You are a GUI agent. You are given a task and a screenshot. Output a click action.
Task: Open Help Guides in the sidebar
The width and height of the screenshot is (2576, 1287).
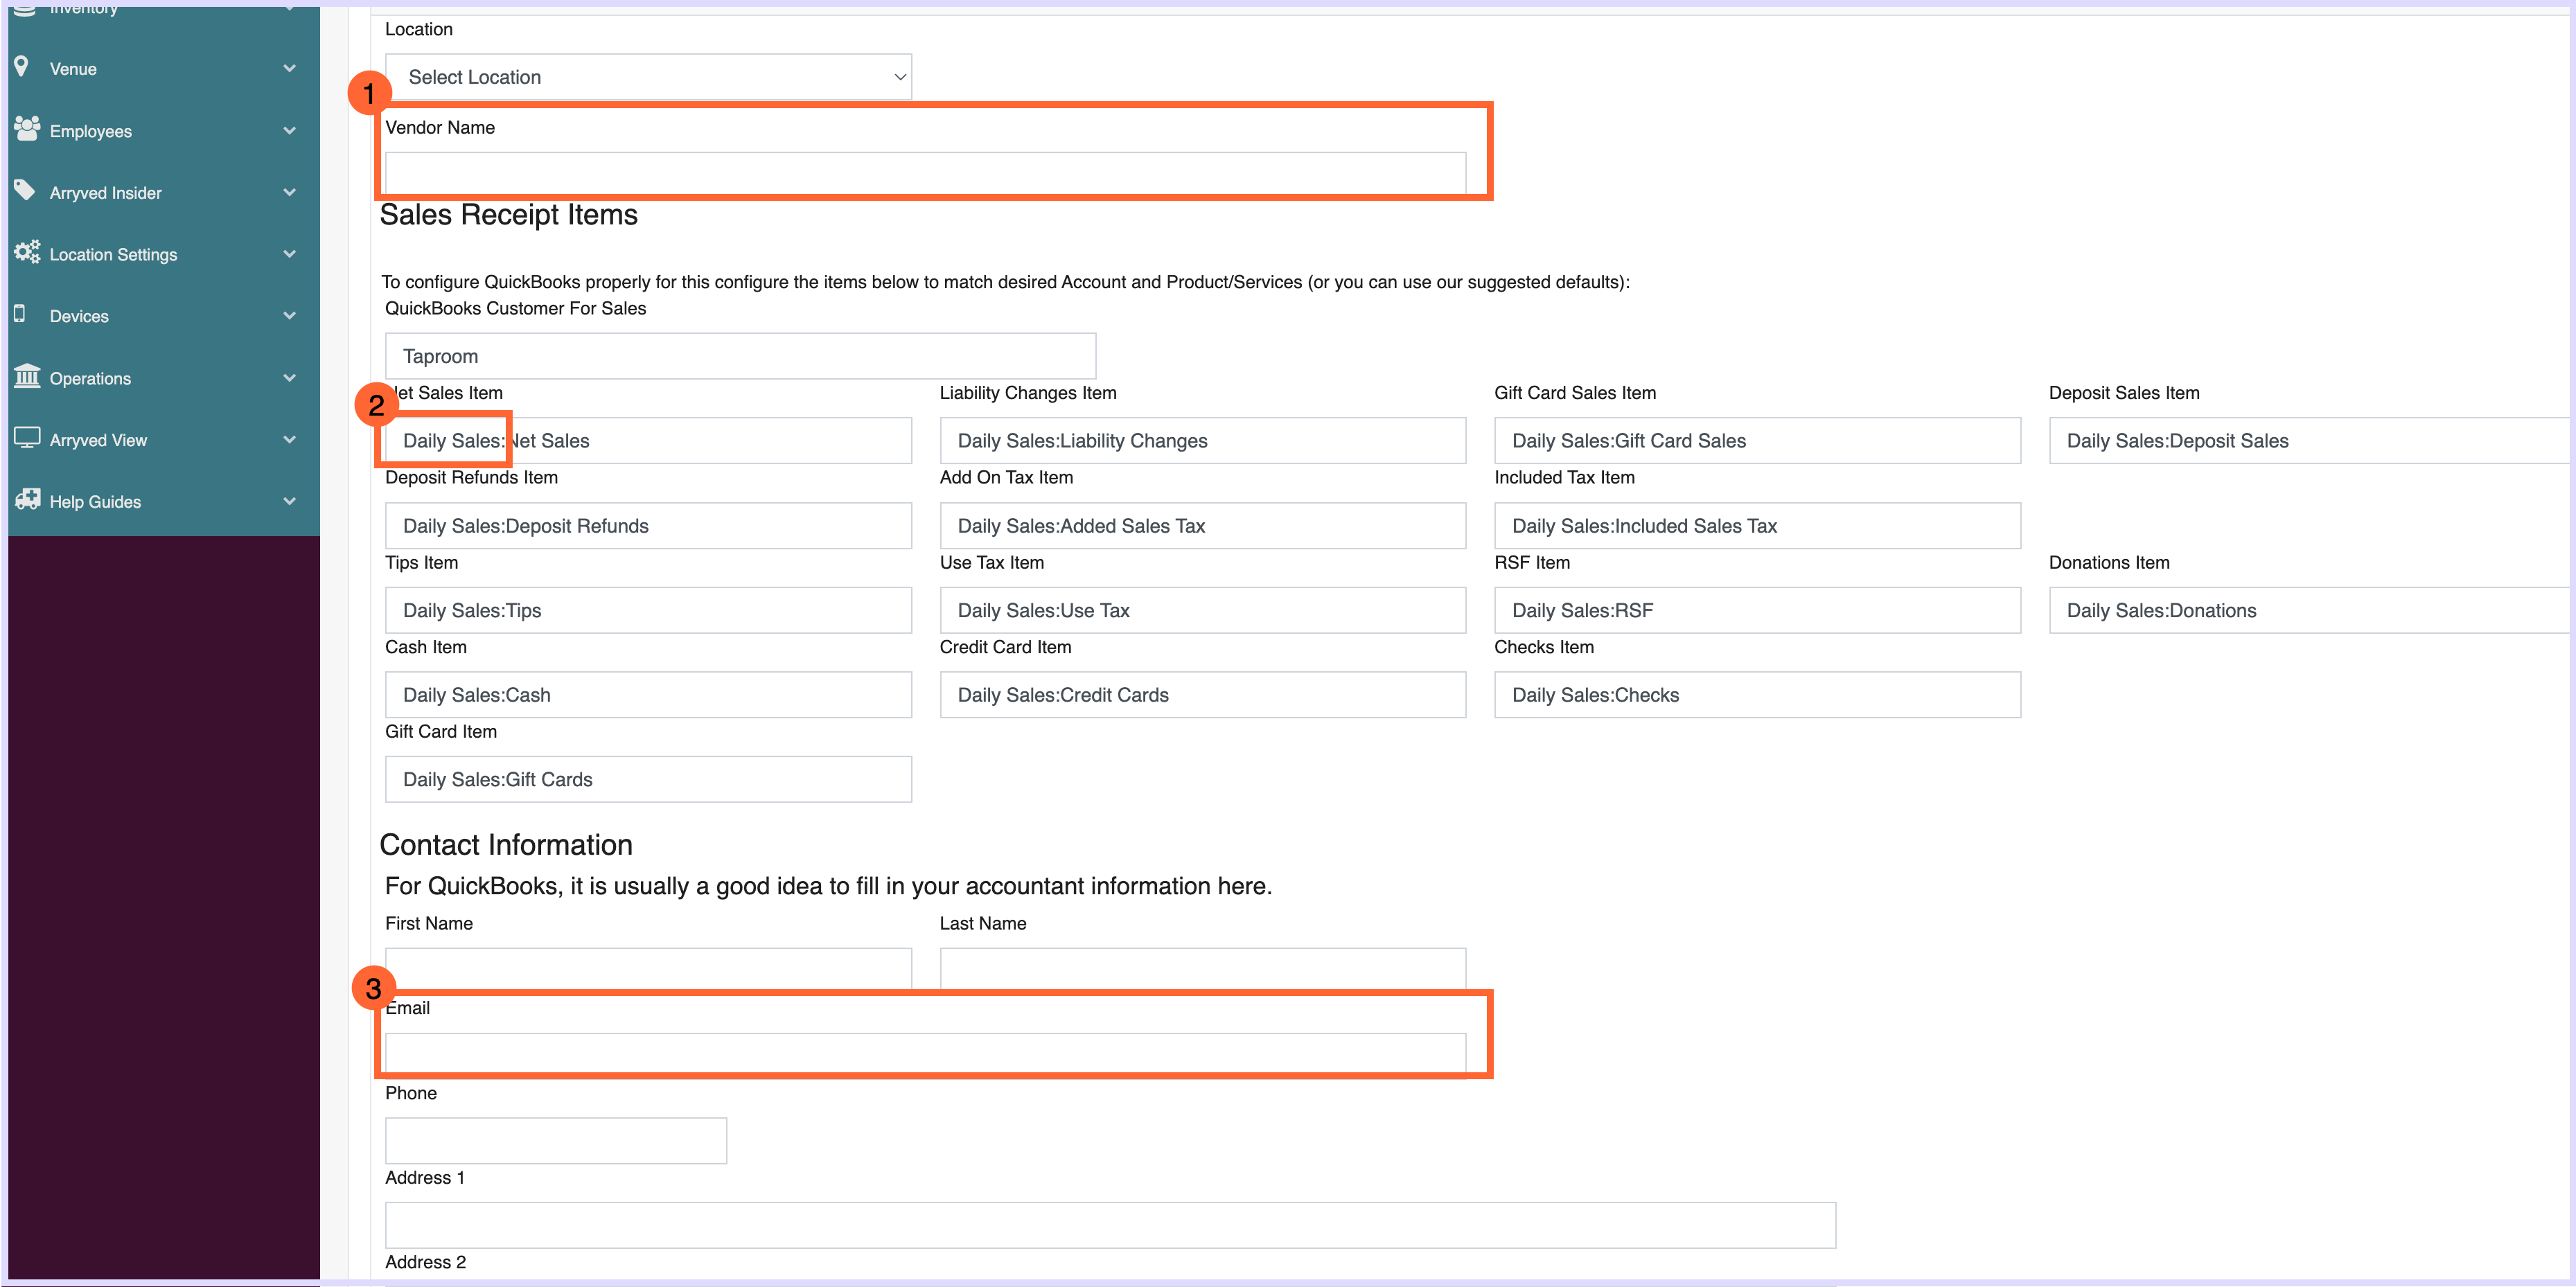[164, 502]
